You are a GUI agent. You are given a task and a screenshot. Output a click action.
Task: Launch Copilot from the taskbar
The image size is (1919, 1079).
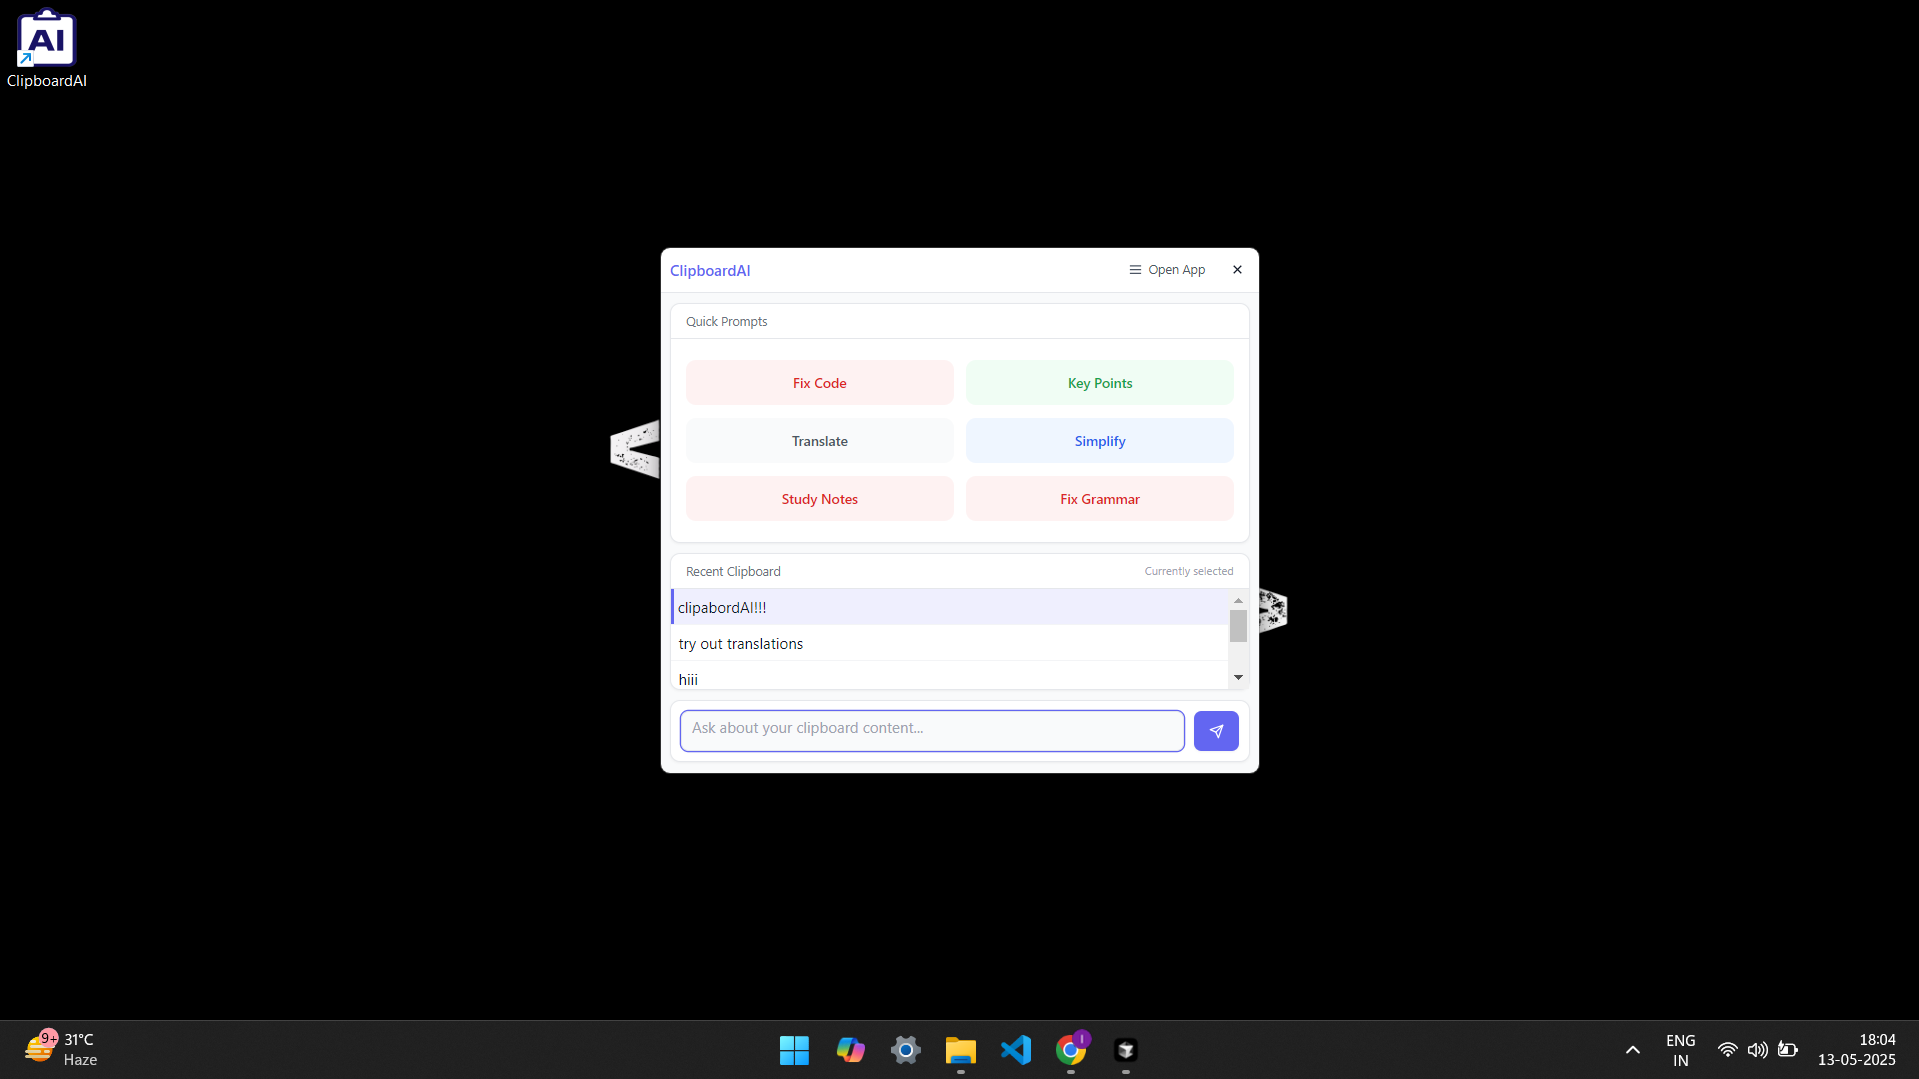(x=850, y=1050)
